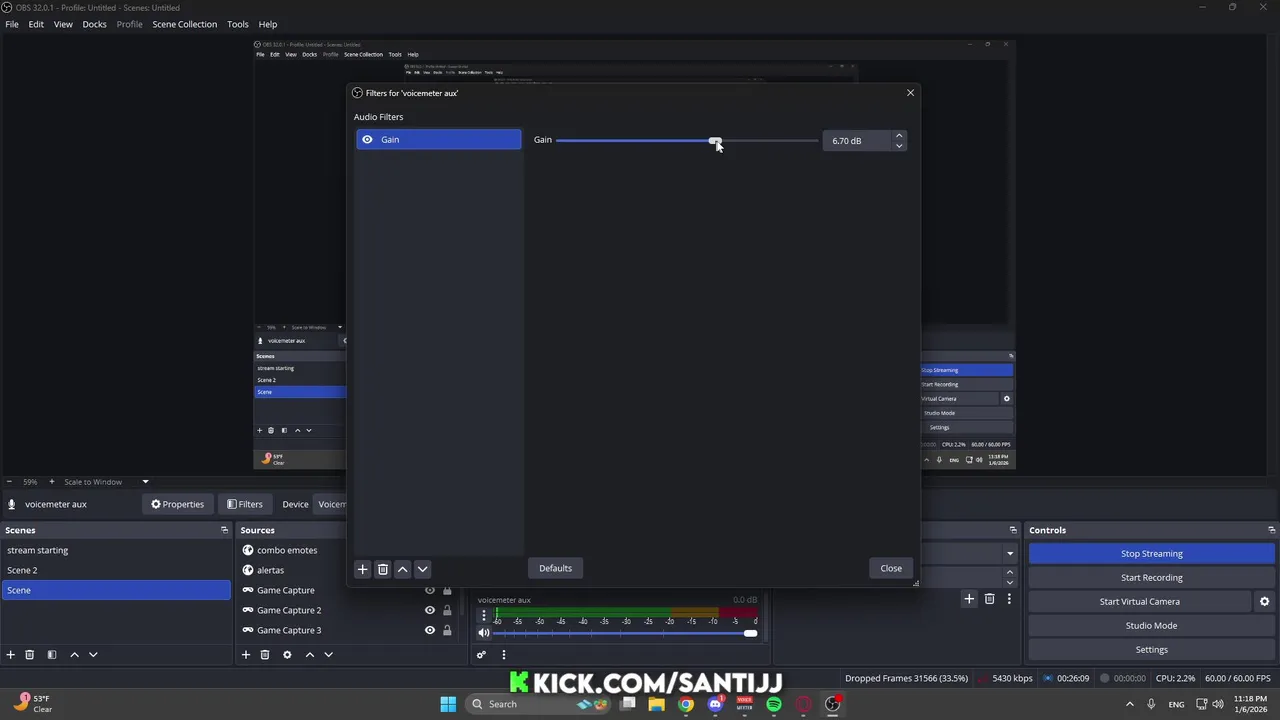Screen dimensions: 1280x720
Task: Enable Studio Mode
Action: [1152, 626]
